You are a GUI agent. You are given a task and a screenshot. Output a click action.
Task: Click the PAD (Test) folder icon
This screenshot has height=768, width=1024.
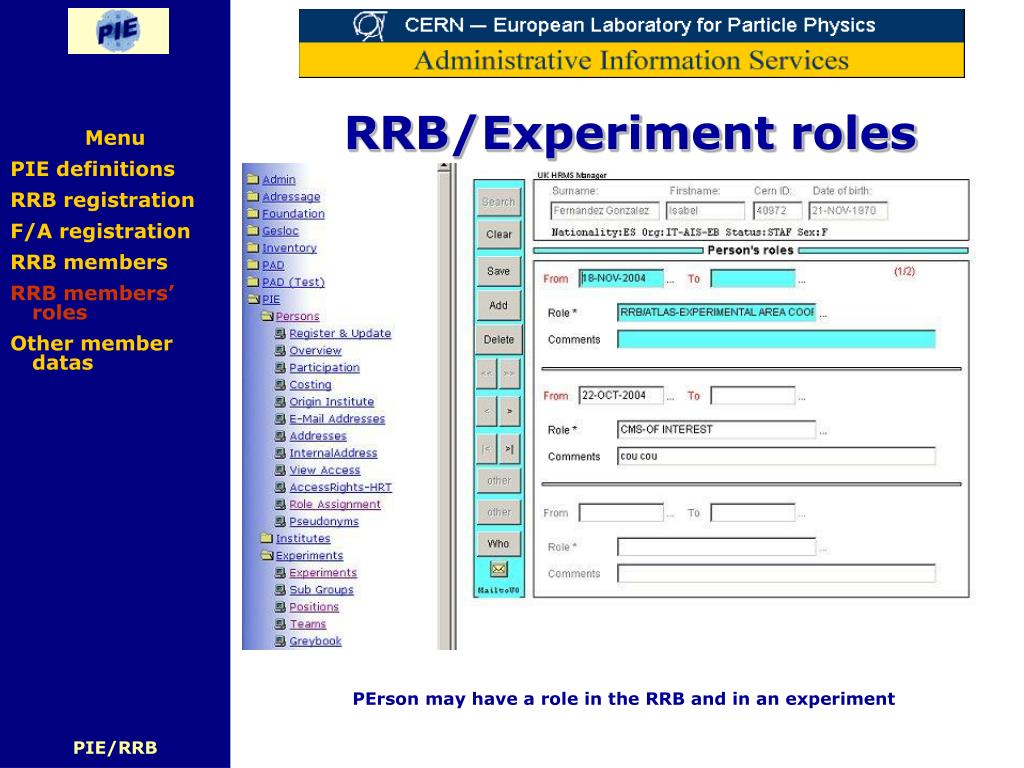pyautogui.click(x=253, y=281)
